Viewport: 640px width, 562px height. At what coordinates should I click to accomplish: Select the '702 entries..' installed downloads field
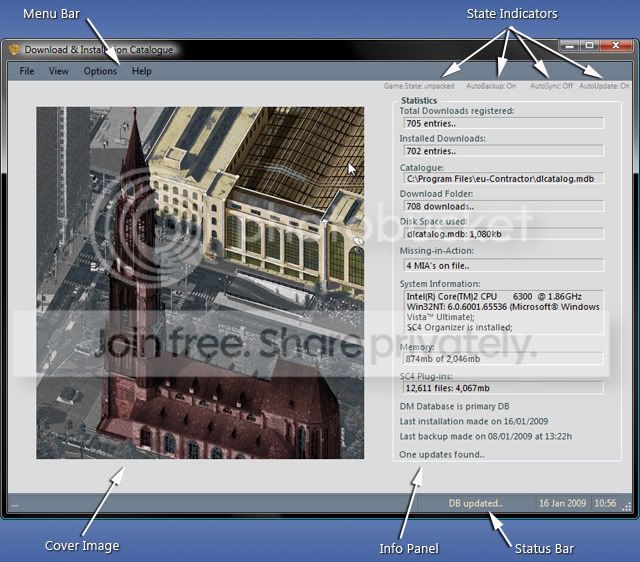(504, 151)
